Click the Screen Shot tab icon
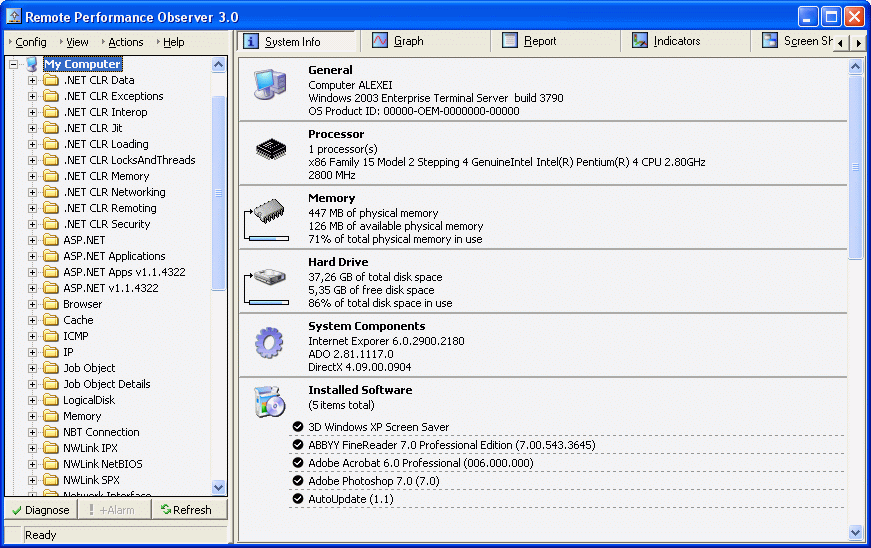Screen dimensions: 871x548 [x=769, y=41]
